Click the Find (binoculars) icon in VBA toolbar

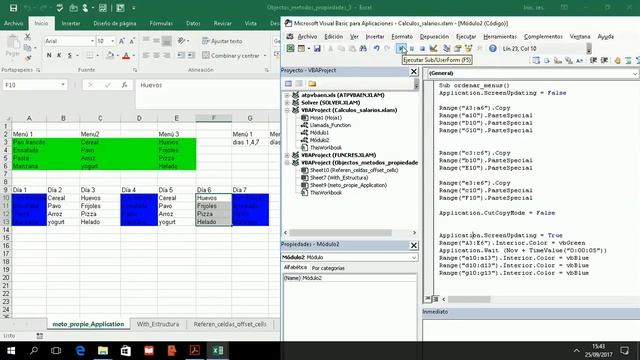click(x=363, y=49)
